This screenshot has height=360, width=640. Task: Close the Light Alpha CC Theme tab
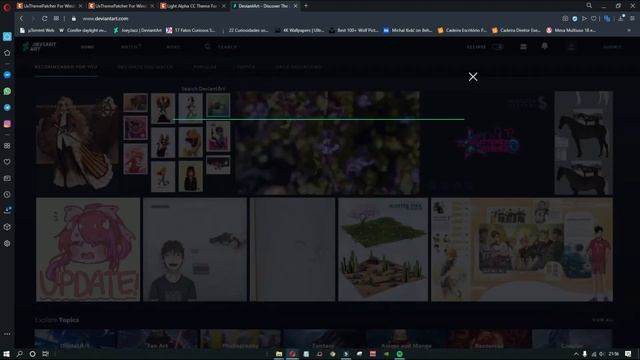[x=224, y=6]
